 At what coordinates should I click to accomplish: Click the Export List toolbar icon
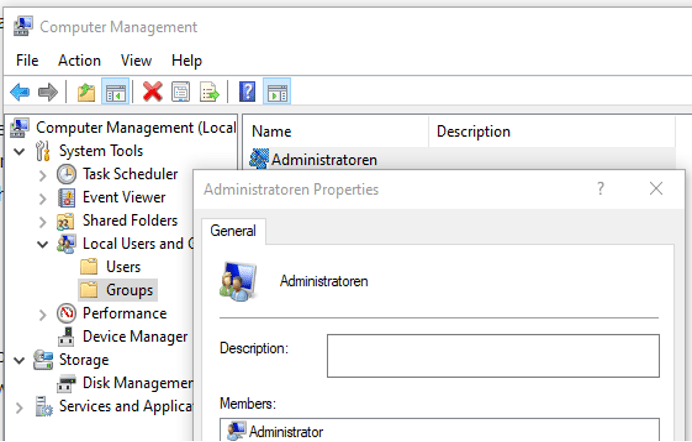[x=209, y=93]
